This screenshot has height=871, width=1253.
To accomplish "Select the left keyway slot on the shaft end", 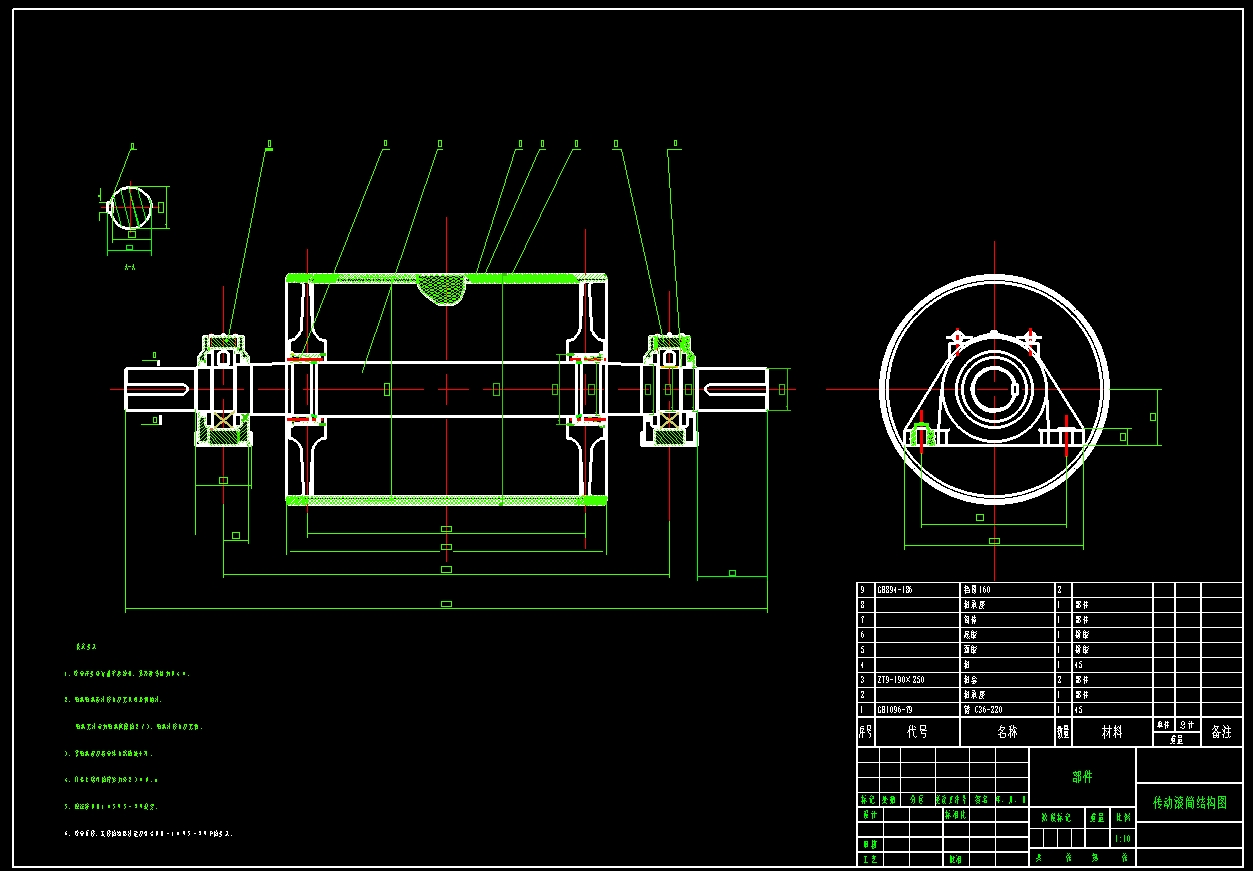I will (160, 389).
